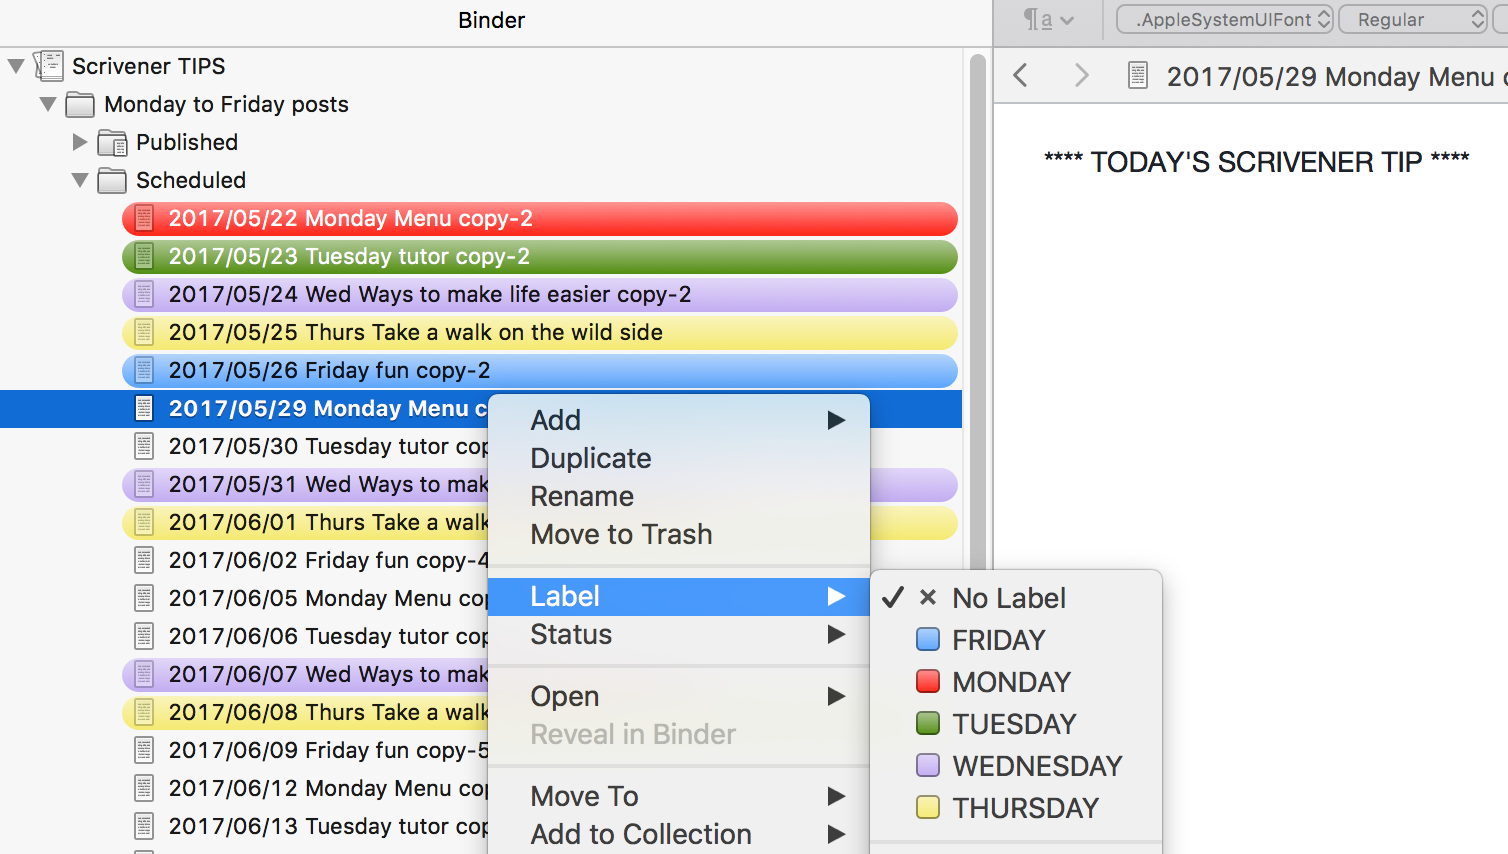Click the 2017/05/29 Monday Menu editor title
This screenshot has width=1508, height=854.
1336,77
